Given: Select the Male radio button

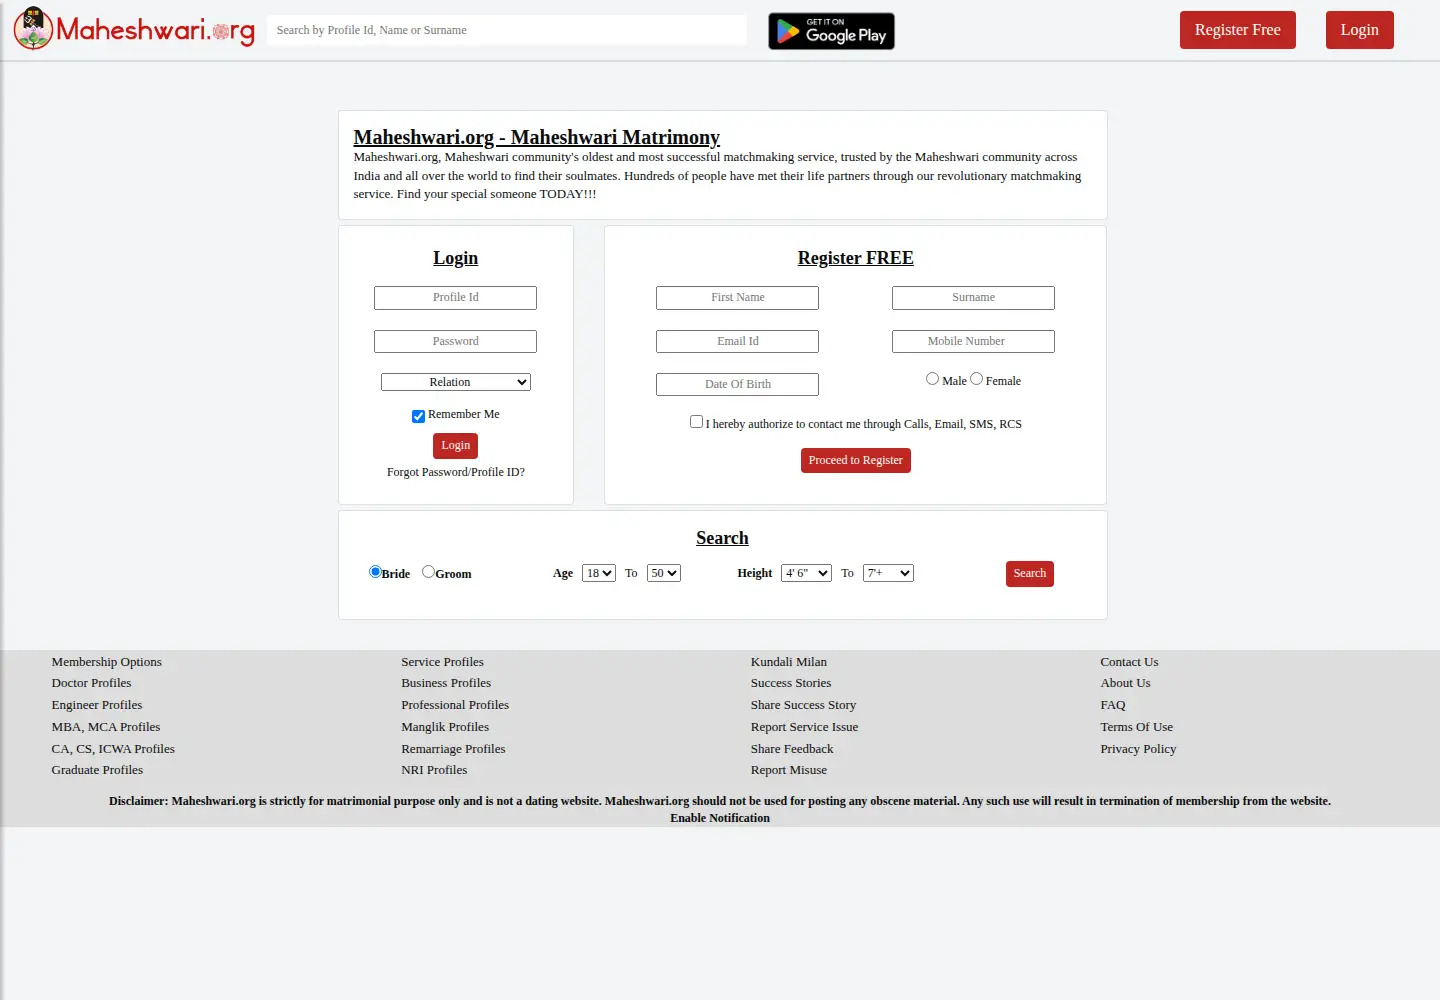Looking at the screenshot, I should [932, 379].
